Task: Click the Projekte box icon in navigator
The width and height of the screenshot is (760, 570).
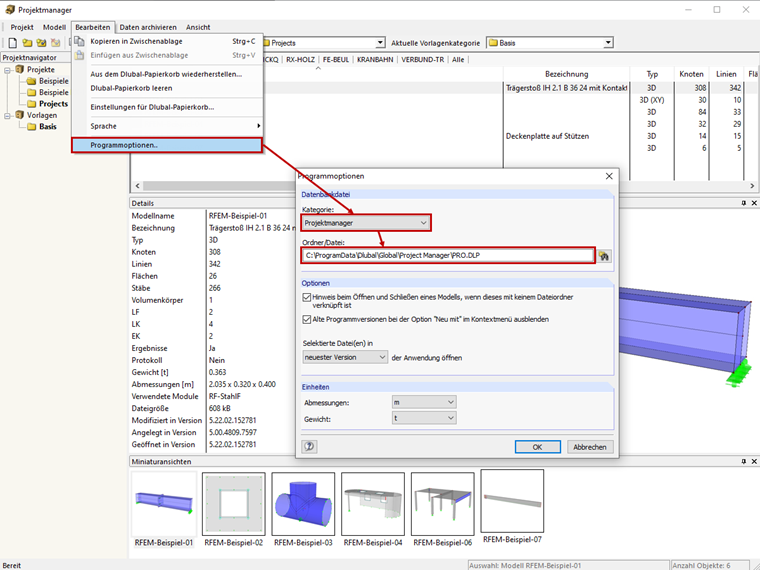Action: (x=19, y=69)
